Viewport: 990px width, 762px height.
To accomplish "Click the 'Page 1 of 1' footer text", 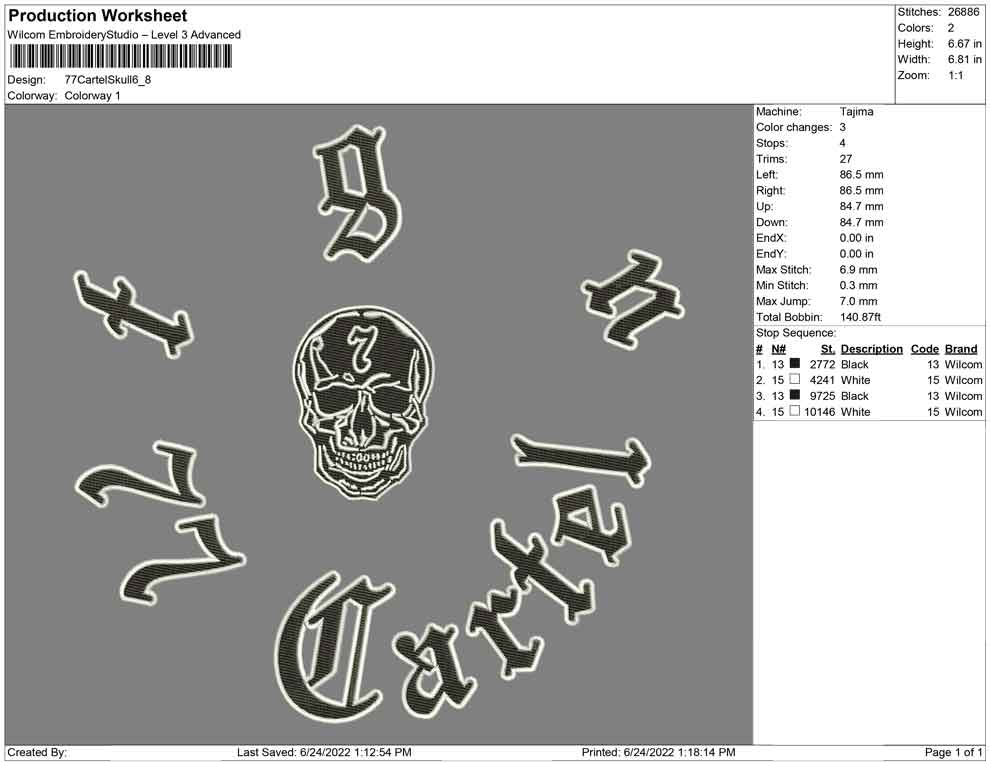I will [953, 752].
